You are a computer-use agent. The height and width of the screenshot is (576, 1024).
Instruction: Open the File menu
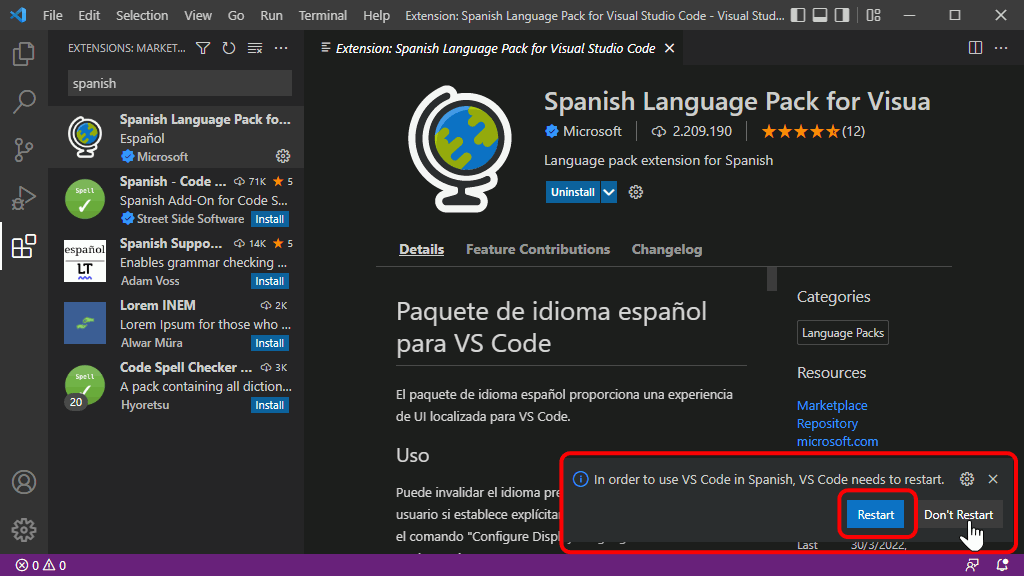[x=52, y=15]
